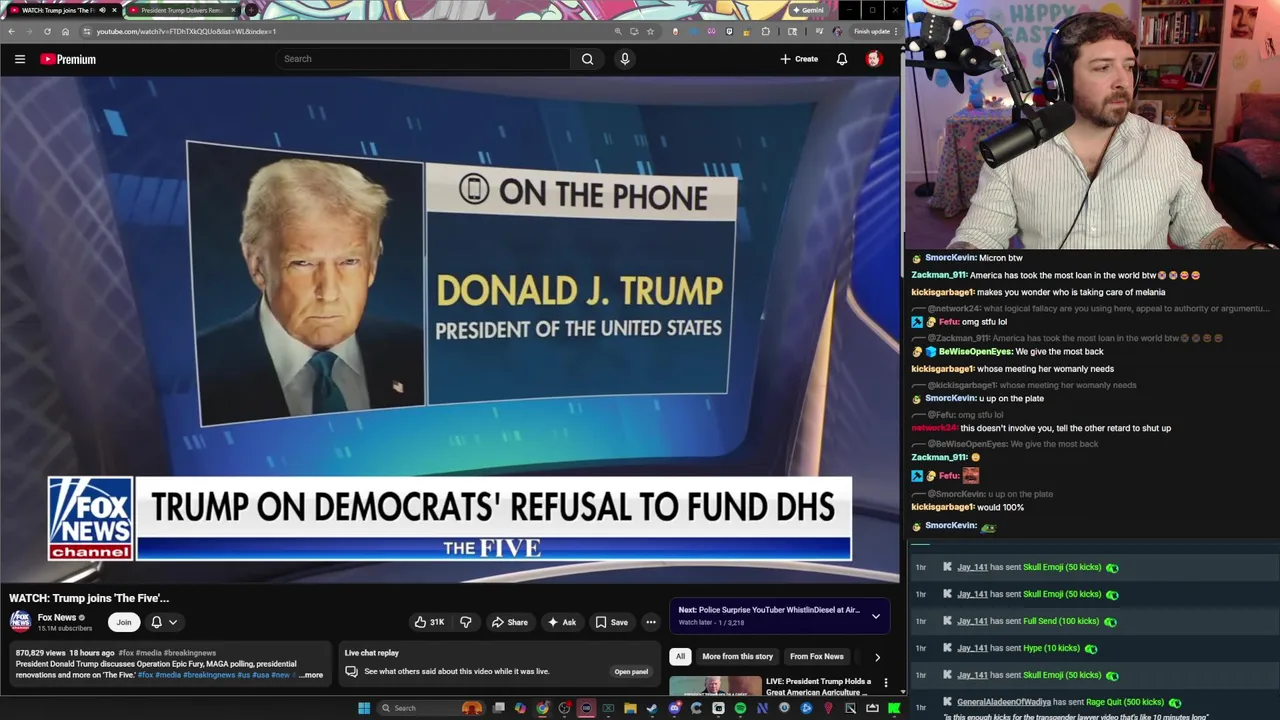The width and height of the screenshot is (1280, 720).
Task: Open a new browser tab
Action: [250, 10]
